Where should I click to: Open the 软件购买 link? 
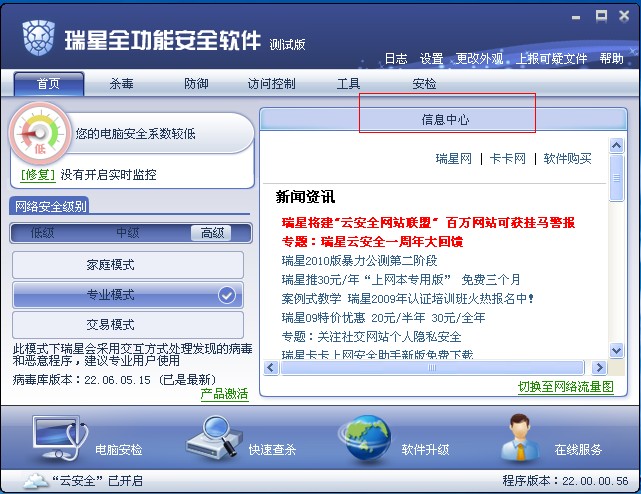(x=567, y=159)
